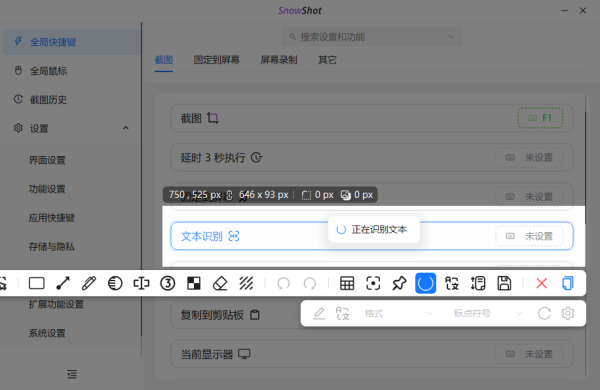Cancel the screenshot with red X
Image resolution: width=600 pixels, height=390 pixels.
[x=541, y=284]
